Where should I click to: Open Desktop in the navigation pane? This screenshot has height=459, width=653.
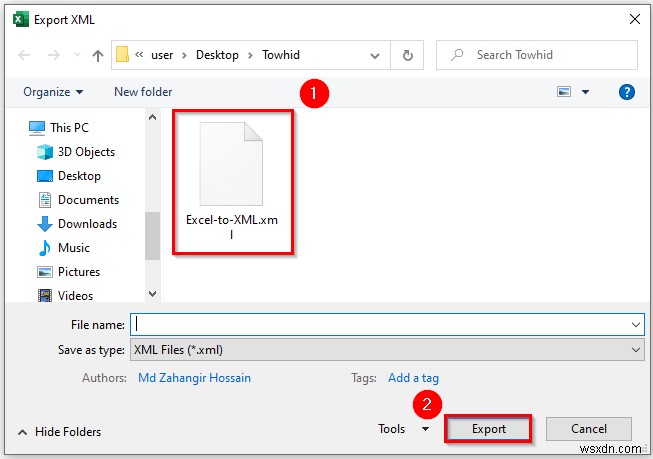coord(69,176)
